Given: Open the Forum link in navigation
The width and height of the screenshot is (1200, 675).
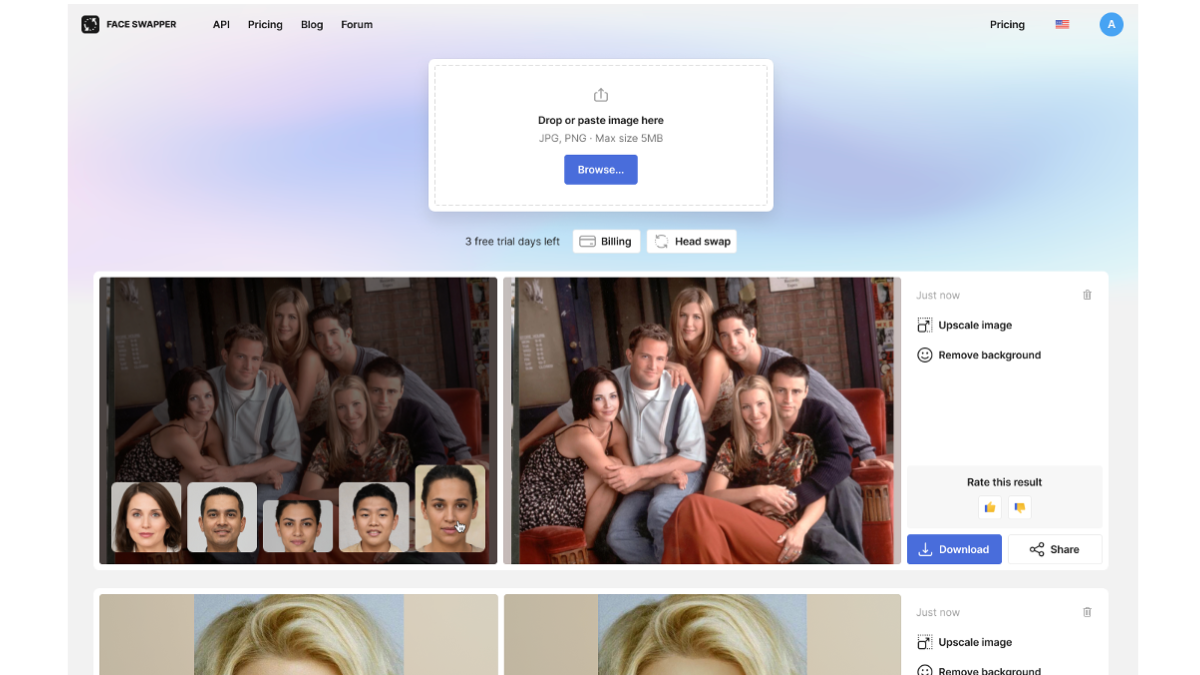Looking at the screenshot, I should tap(357, 24).
